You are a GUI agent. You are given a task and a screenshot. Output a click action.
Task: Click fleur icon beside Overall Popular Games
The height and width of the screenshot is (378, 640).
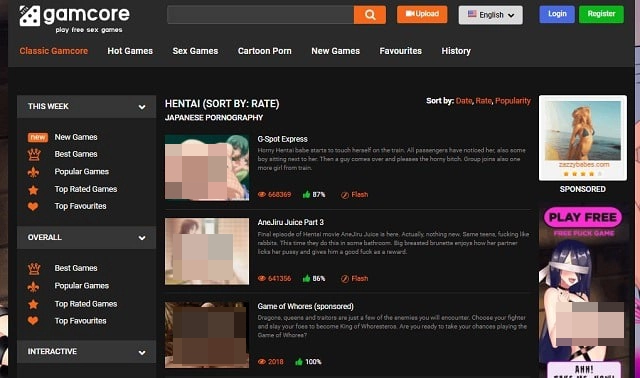click(33, 287)
